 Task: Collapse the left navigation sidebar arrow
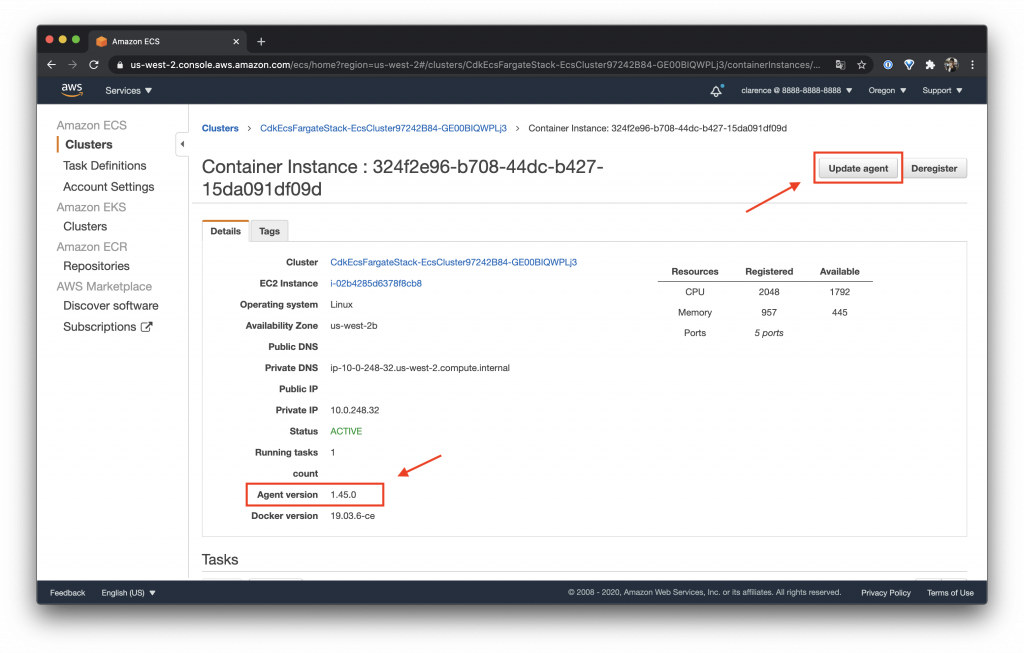click(182, 144)
